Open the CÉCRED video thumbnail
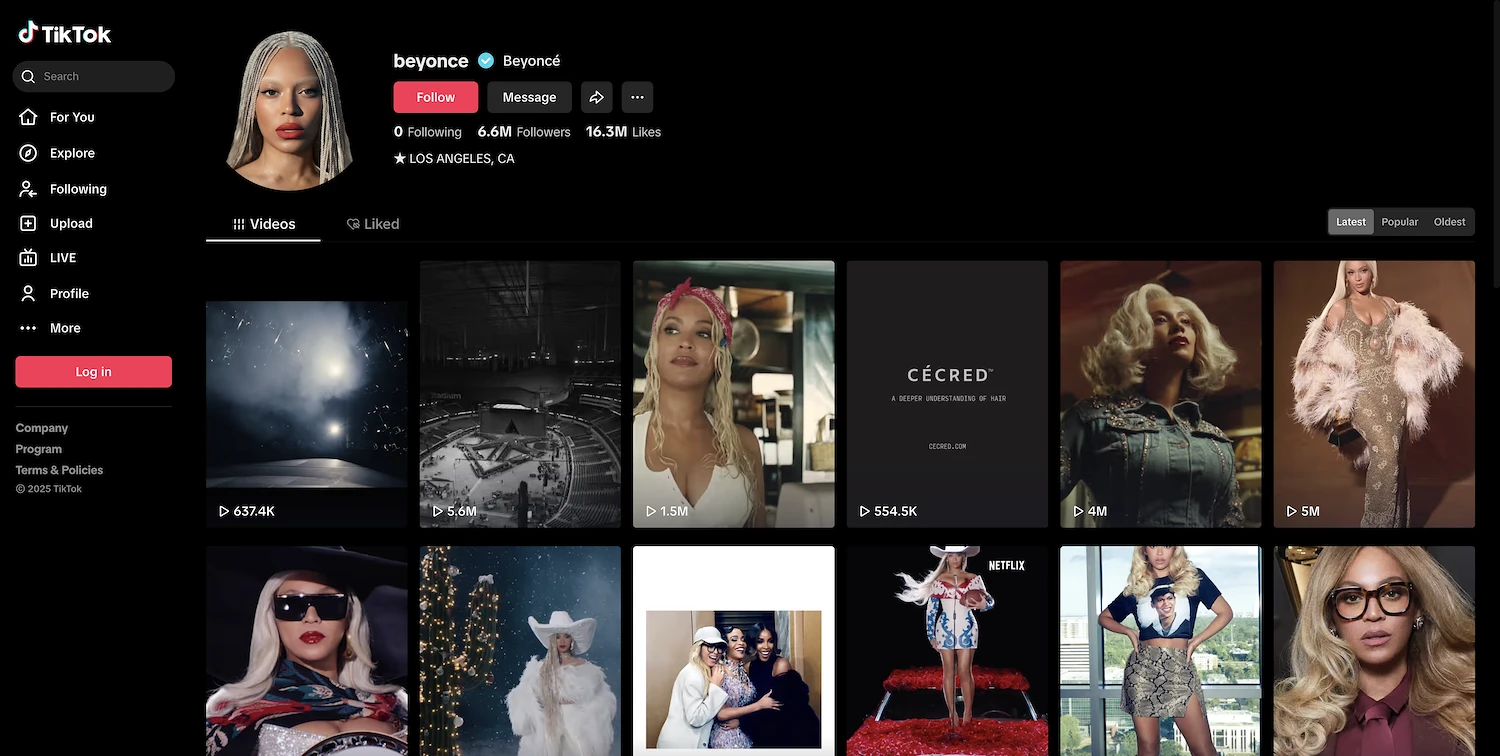 (x=947, y=394)
